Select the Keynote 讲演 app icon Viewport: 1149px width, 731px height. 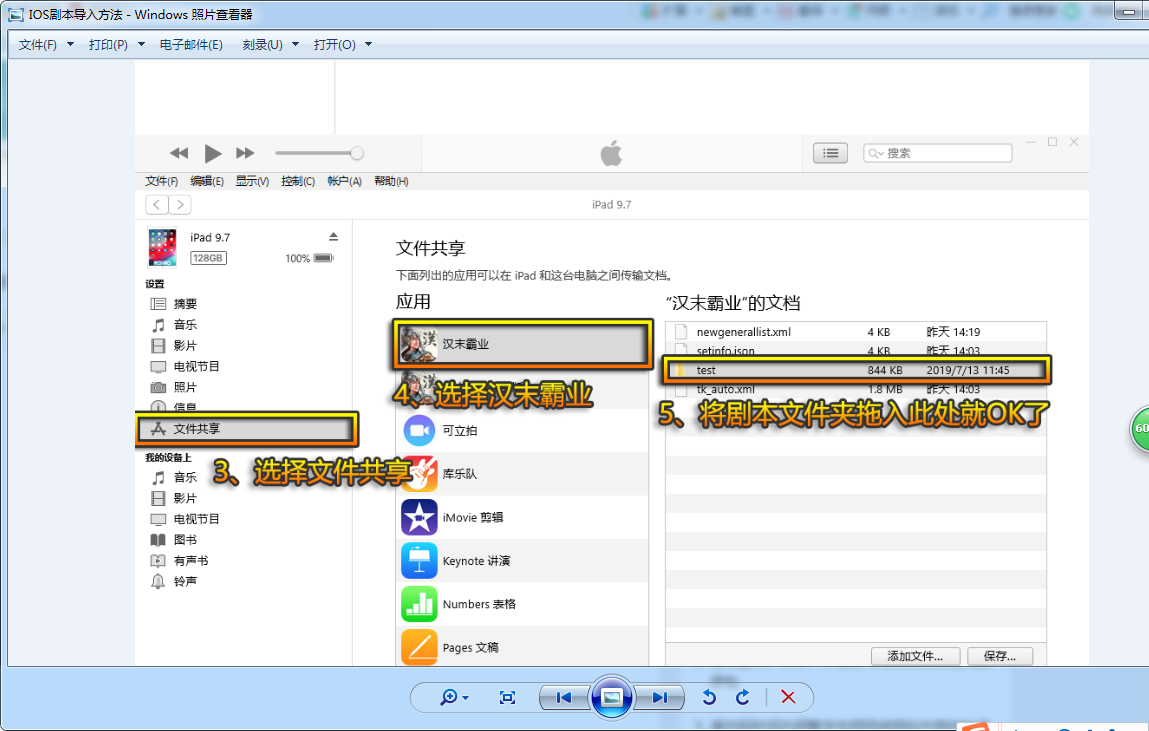[x=419, y=561]
